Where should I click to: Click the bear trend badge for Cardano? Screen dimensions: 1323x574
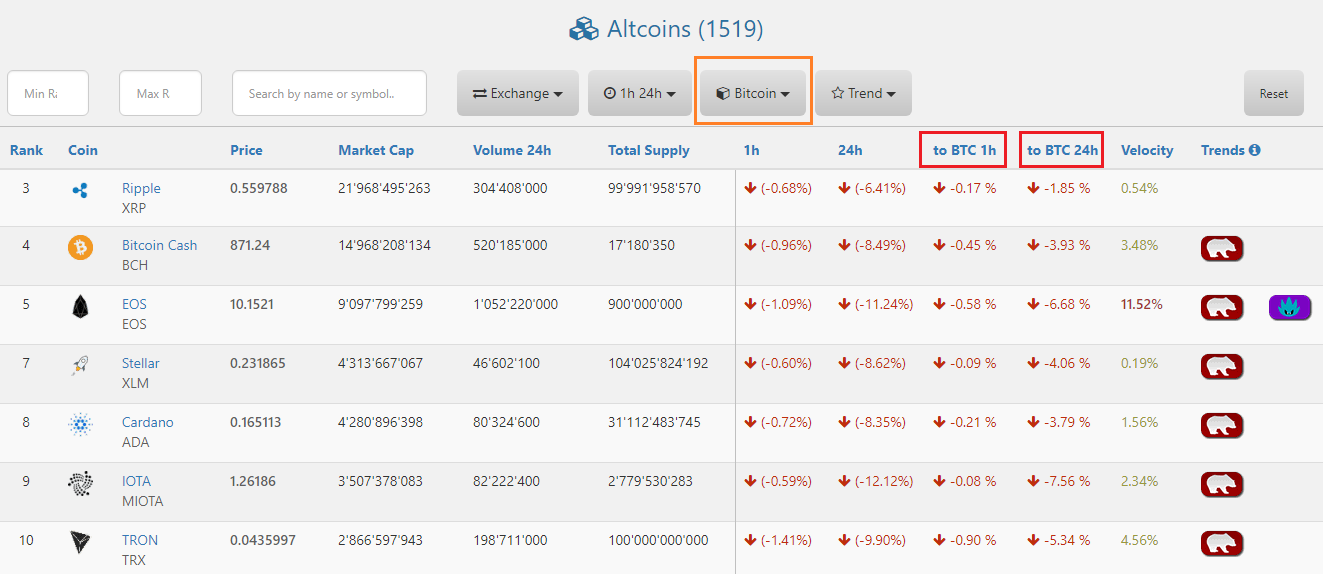1221,425
